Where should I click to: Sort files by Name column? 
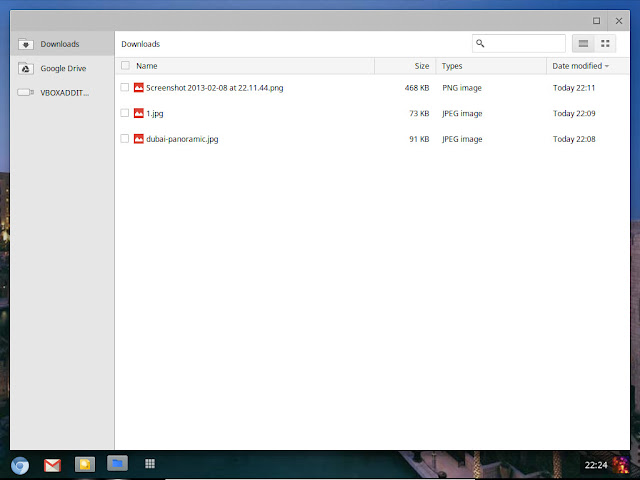147,66
